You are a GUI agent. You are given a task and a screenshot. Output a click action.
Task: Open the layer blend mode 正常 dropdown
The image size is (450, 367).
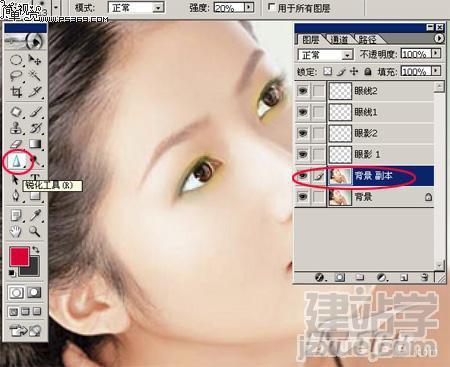pos(325,55)
